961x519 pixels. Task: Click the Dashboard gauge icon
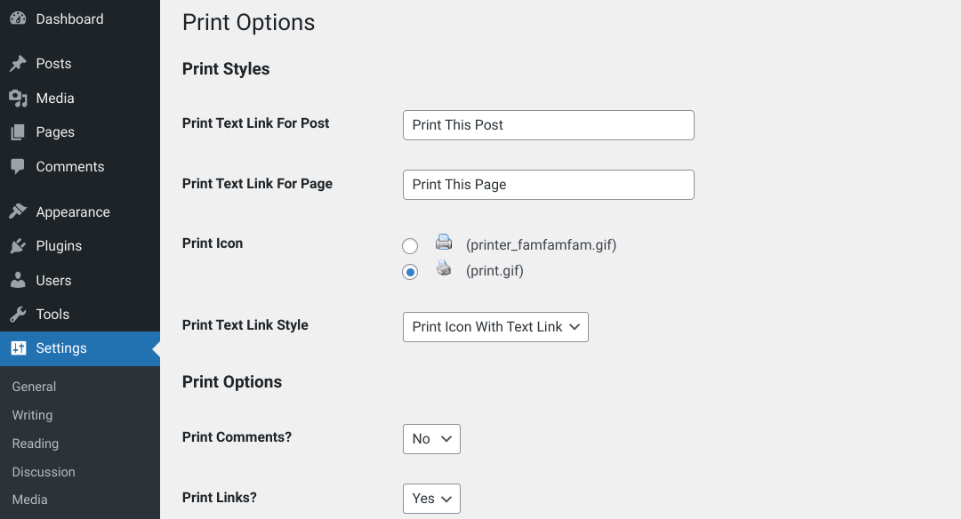pos(18,19)
